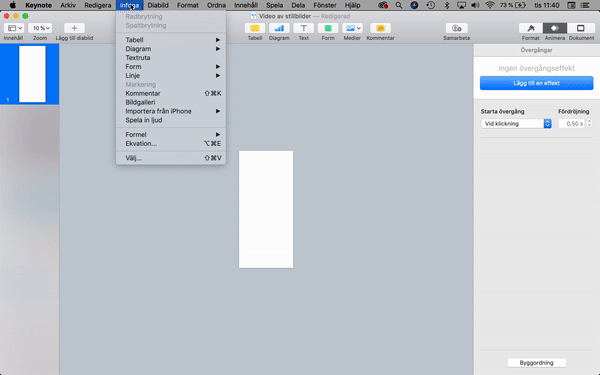Click the white slide on canvas

pos(266,209)
